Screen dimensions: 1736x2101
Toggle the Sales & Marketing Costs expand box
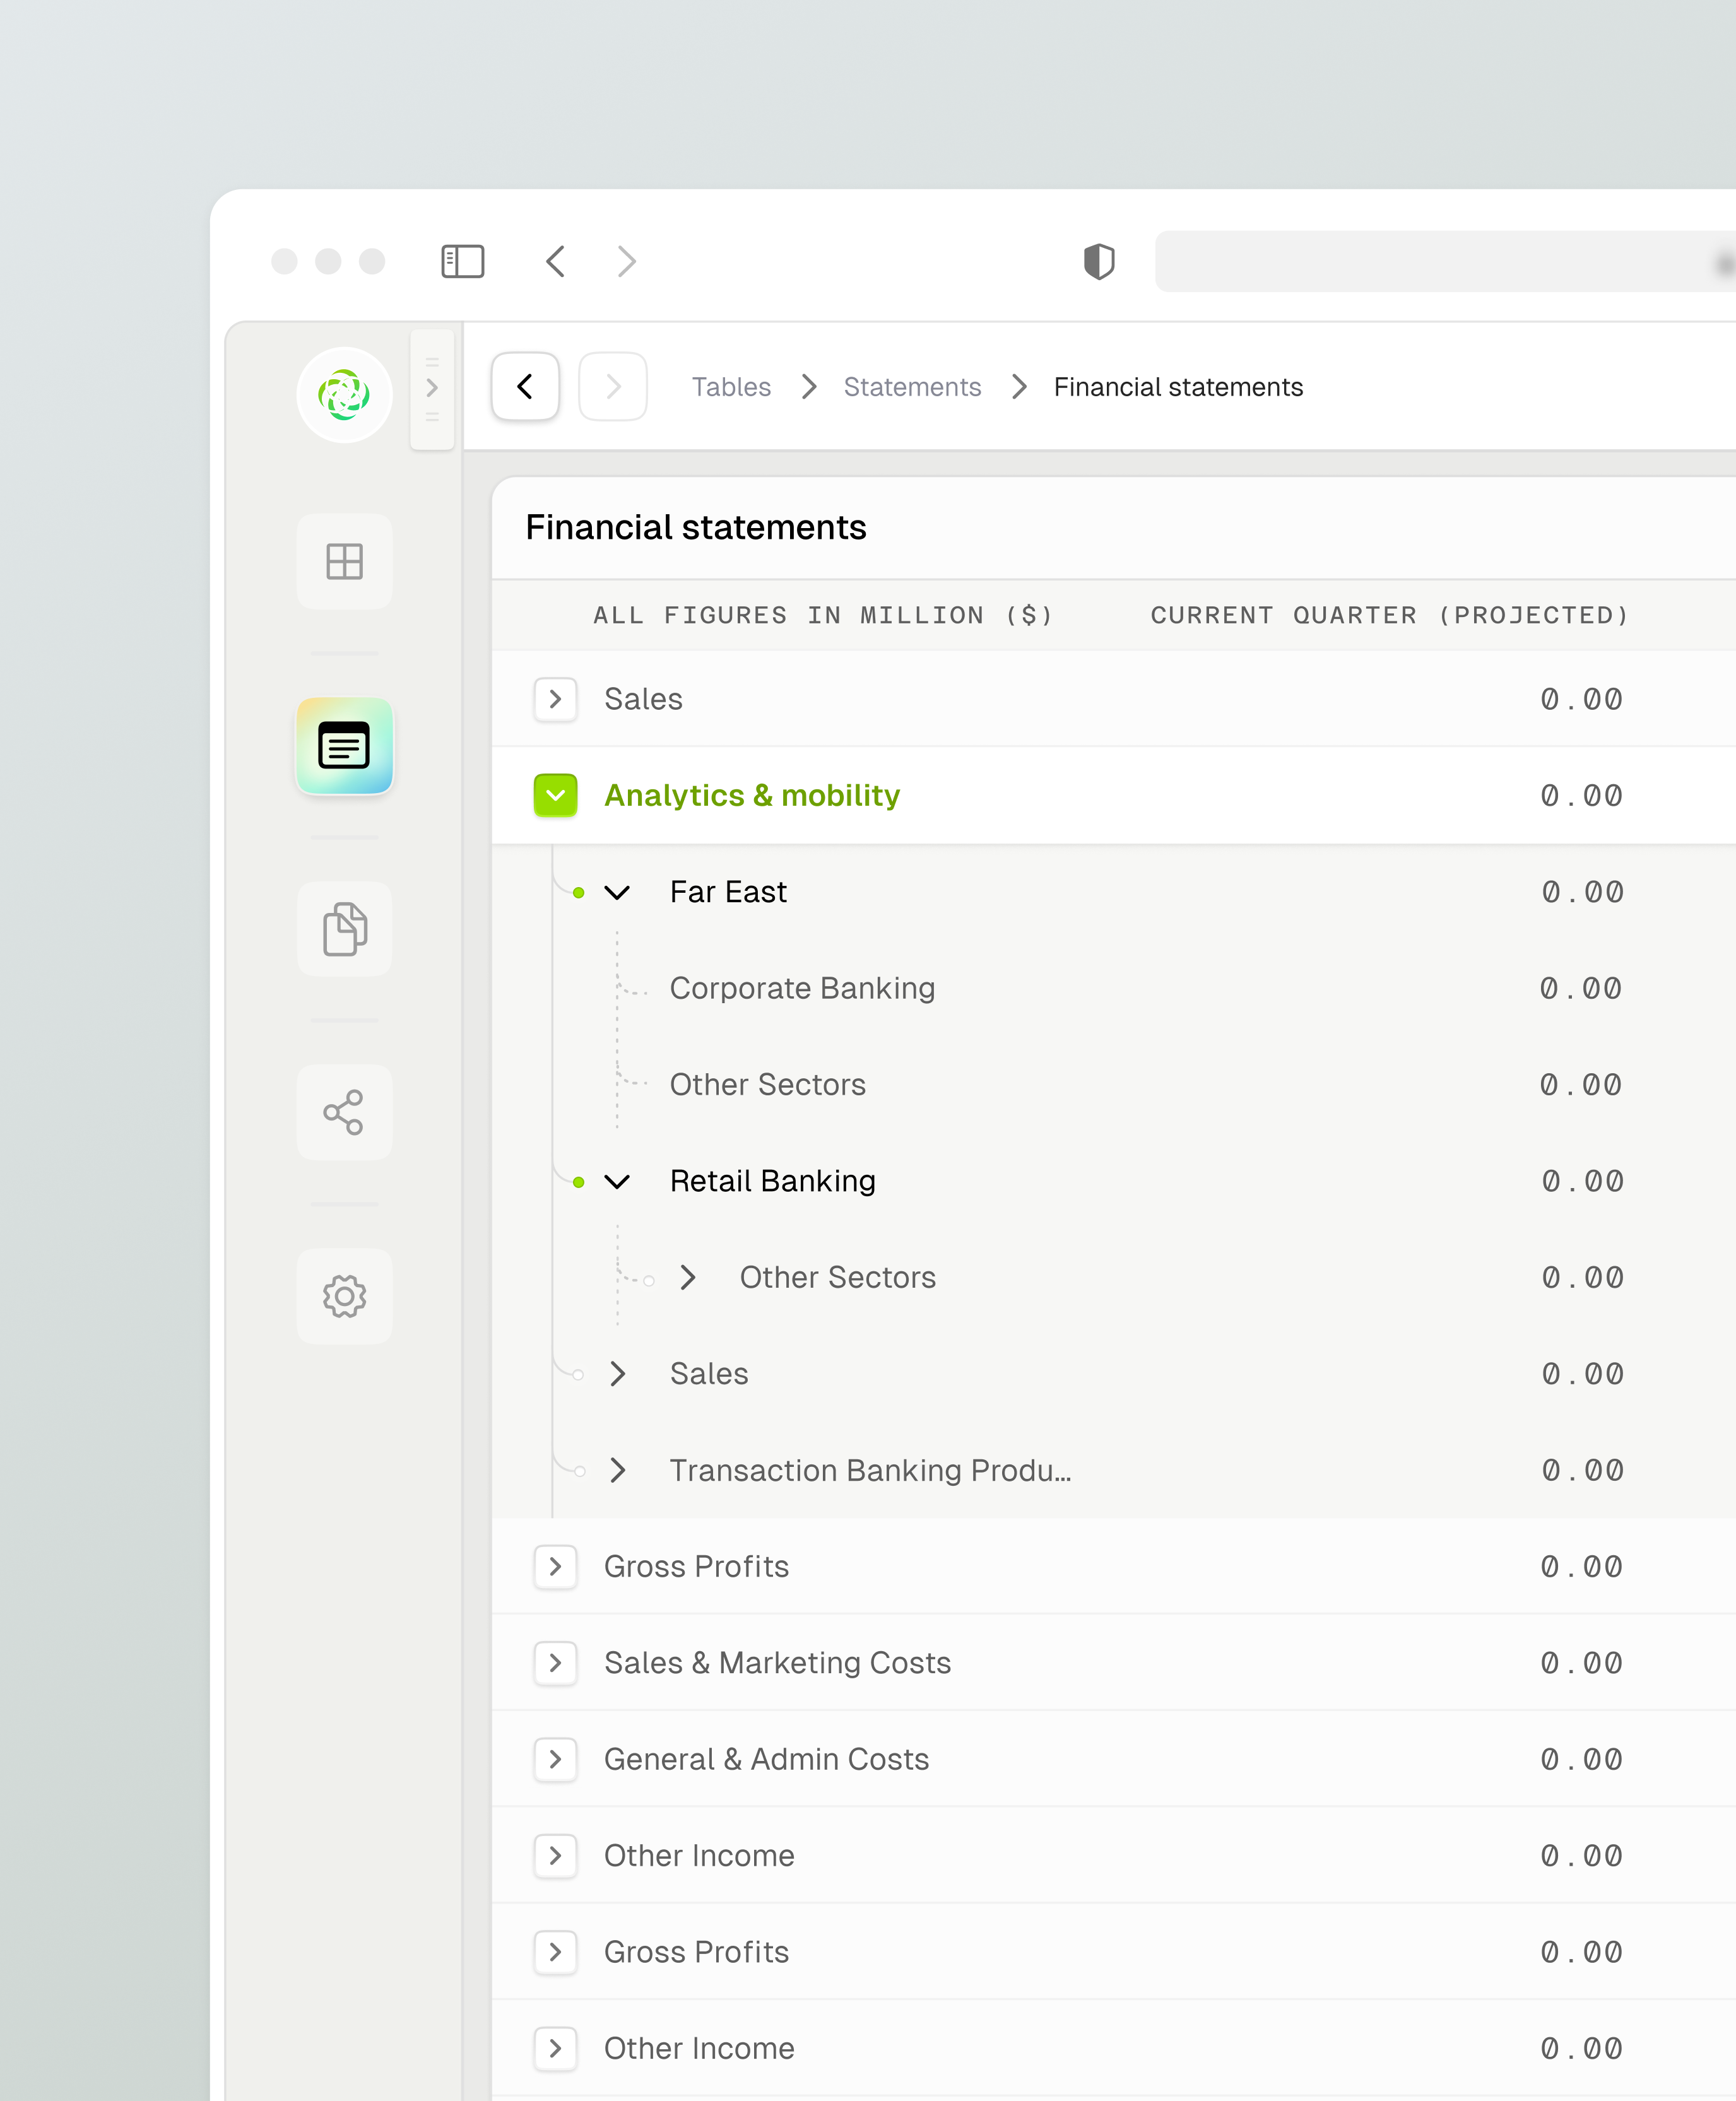[555, 1663]
